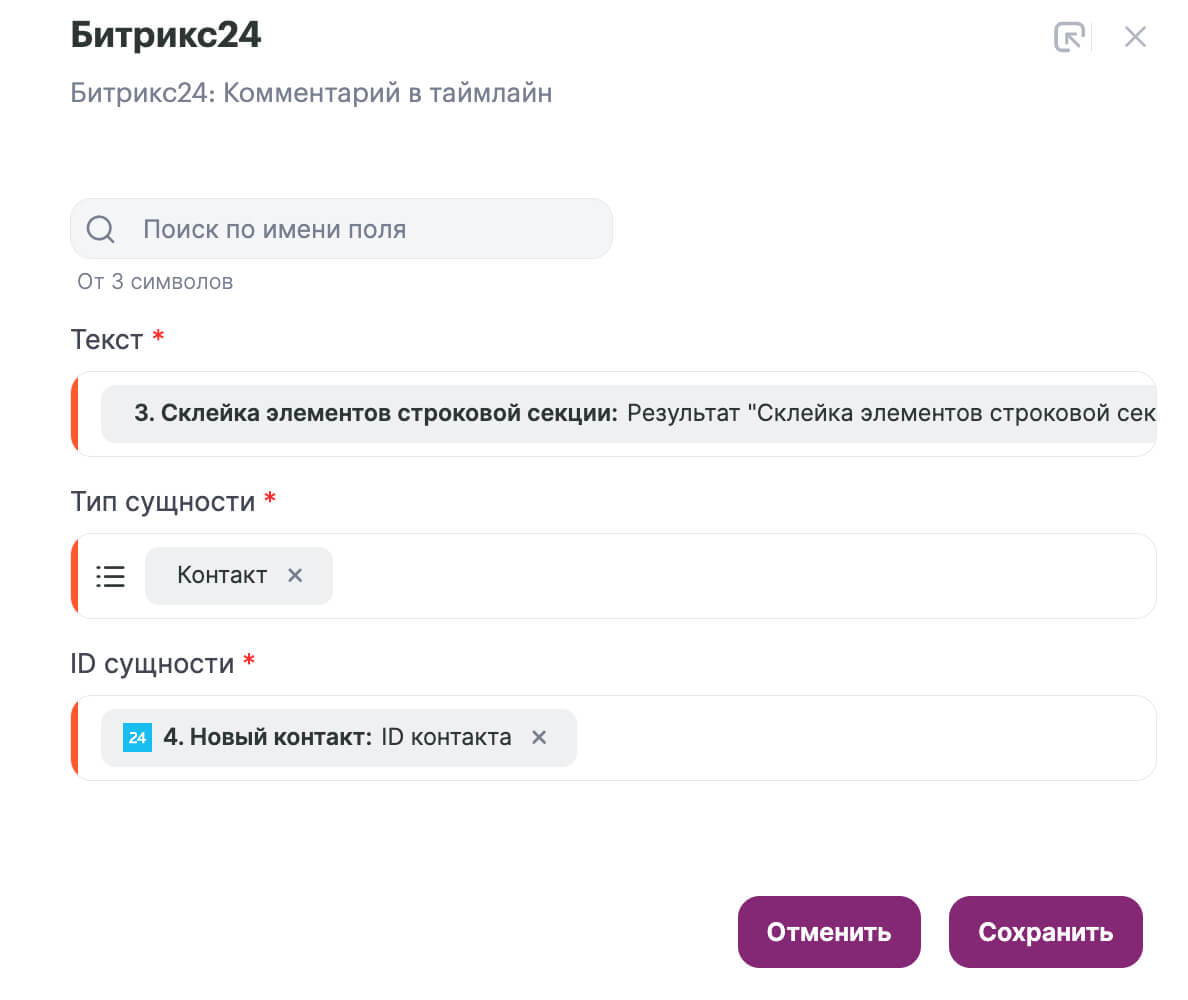Cancel with the Отменить button

click(x=829, y=932)
